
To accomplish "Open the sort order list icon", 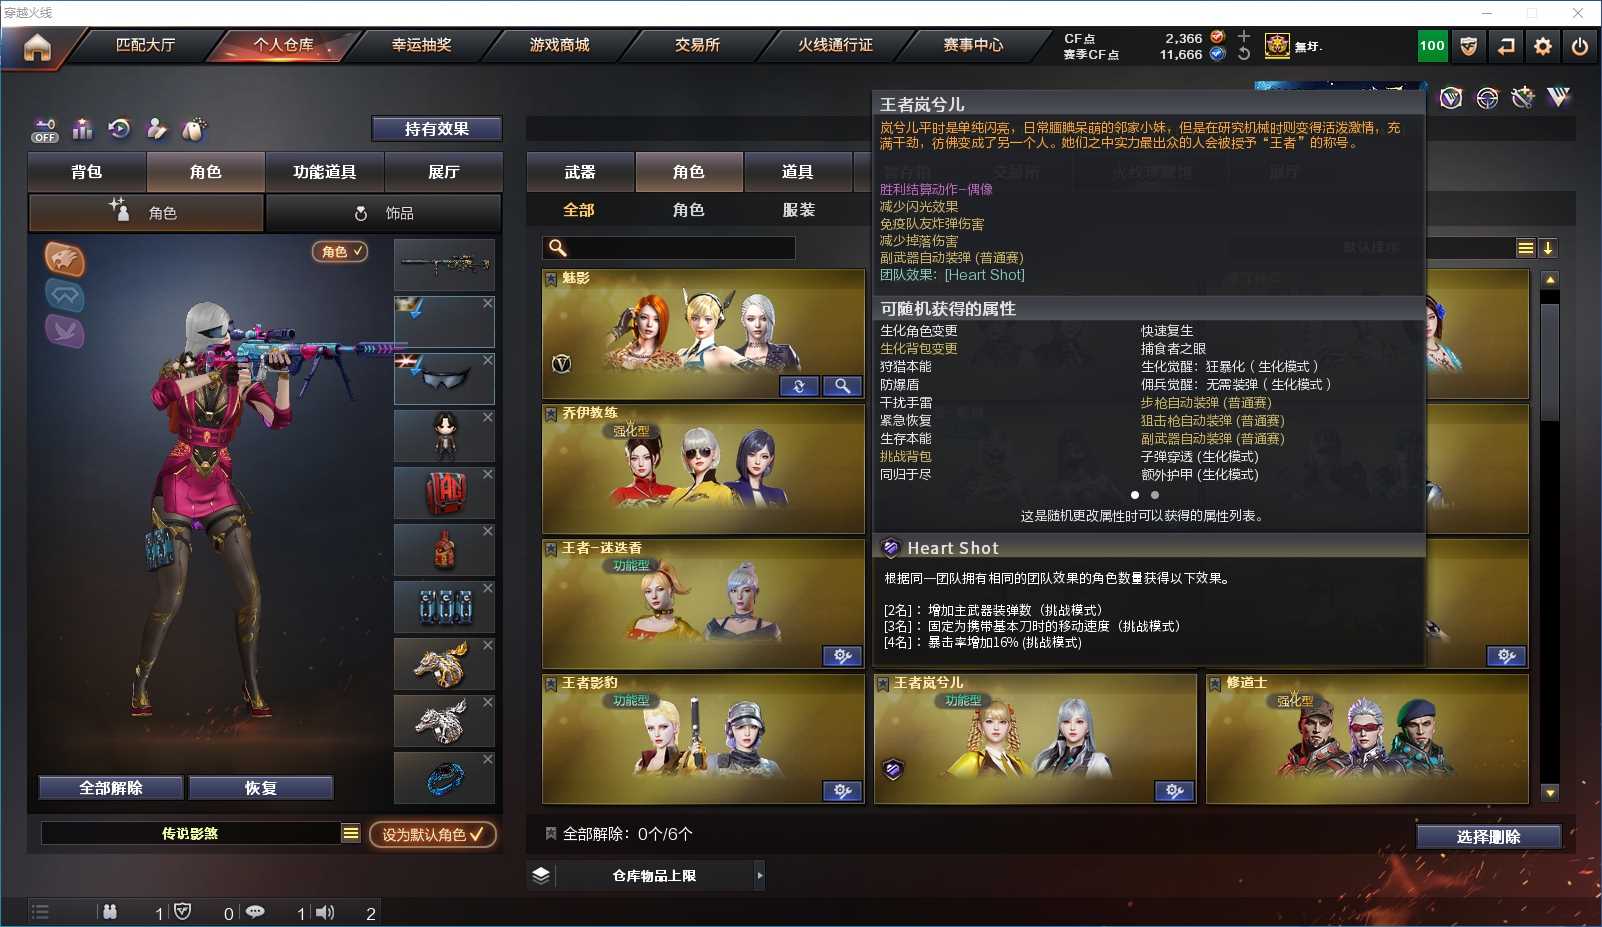I will (x=1525, y=248).
